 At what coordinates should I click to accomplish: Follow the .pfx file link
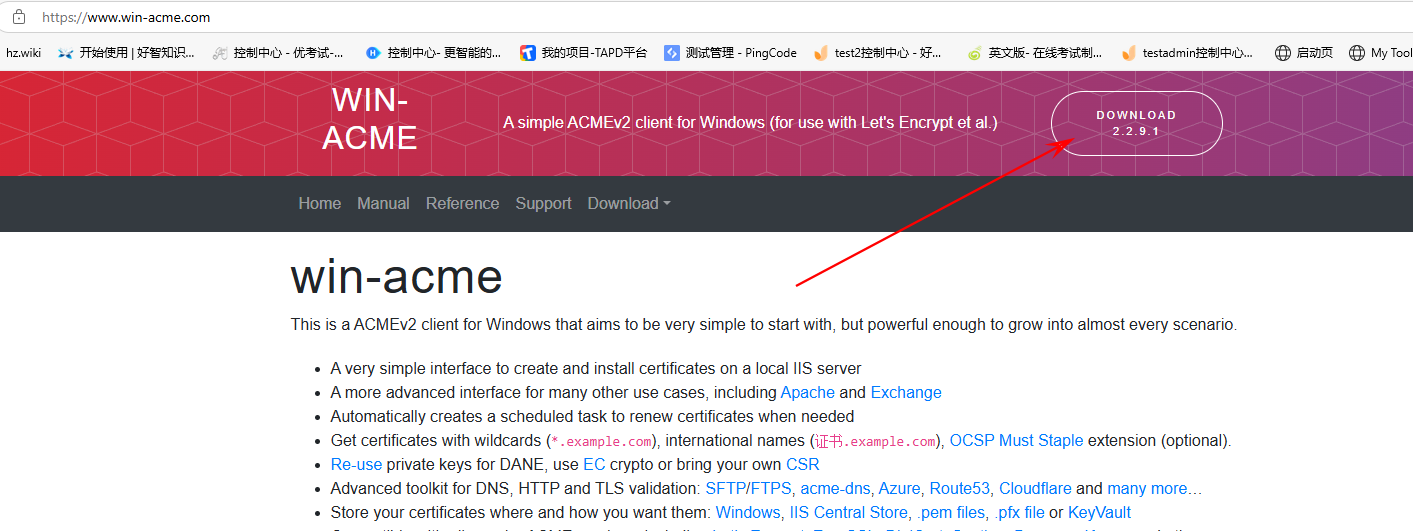tap(1019, 512)
